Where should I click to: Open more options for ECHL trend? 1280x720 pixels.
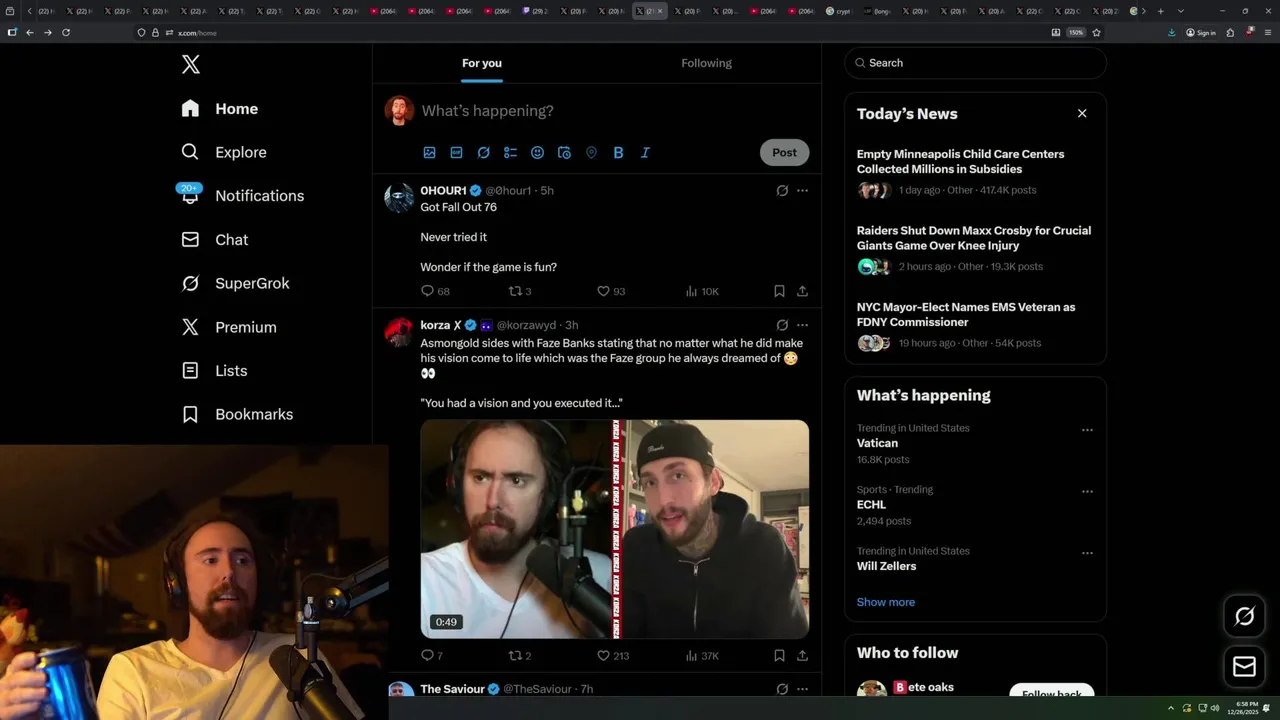(x=1087, y=492)
